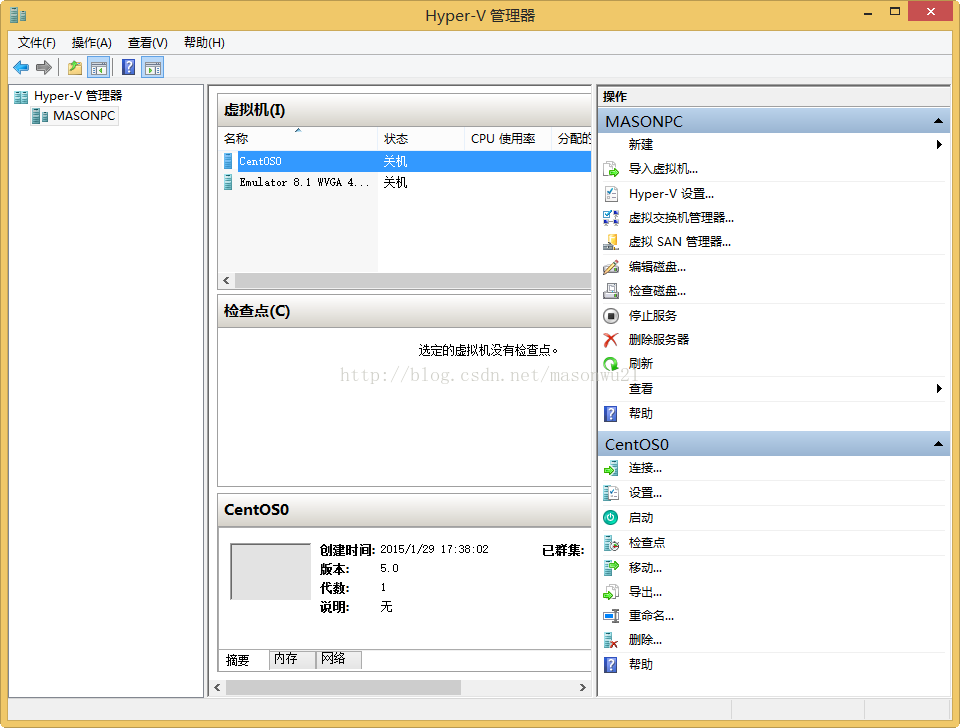Click the 删除 icon under CentOS0
This screenshot has width=960, height=728.
tap(611, 640)
